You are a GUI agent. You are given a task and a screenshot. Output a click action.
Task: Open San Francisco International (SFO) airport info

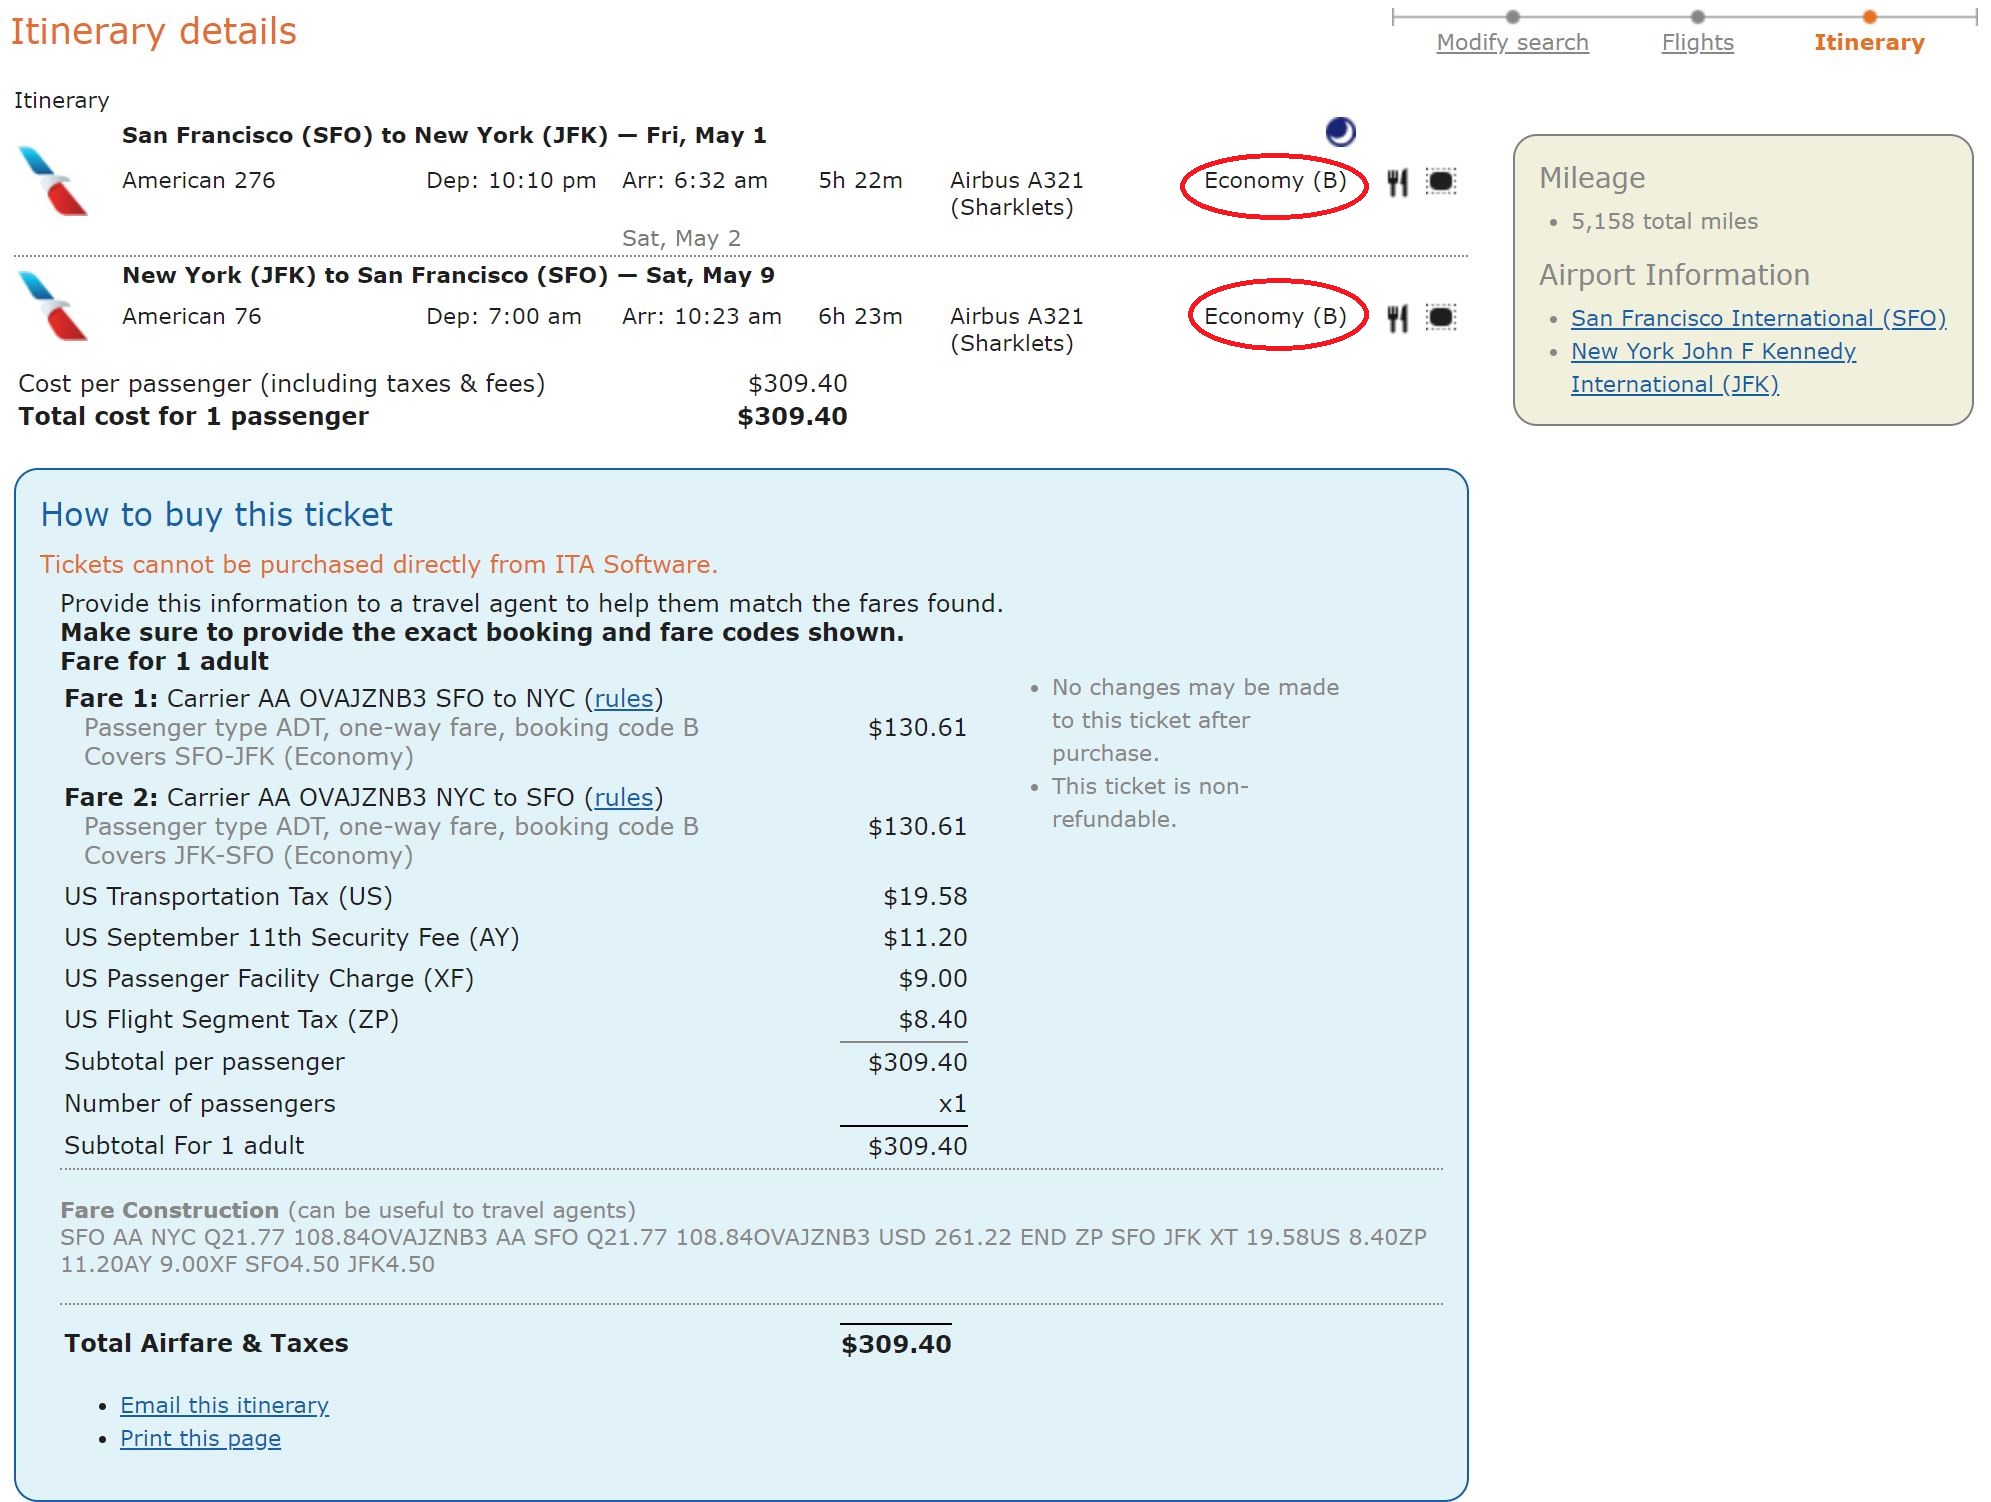tap(1758, 318)
